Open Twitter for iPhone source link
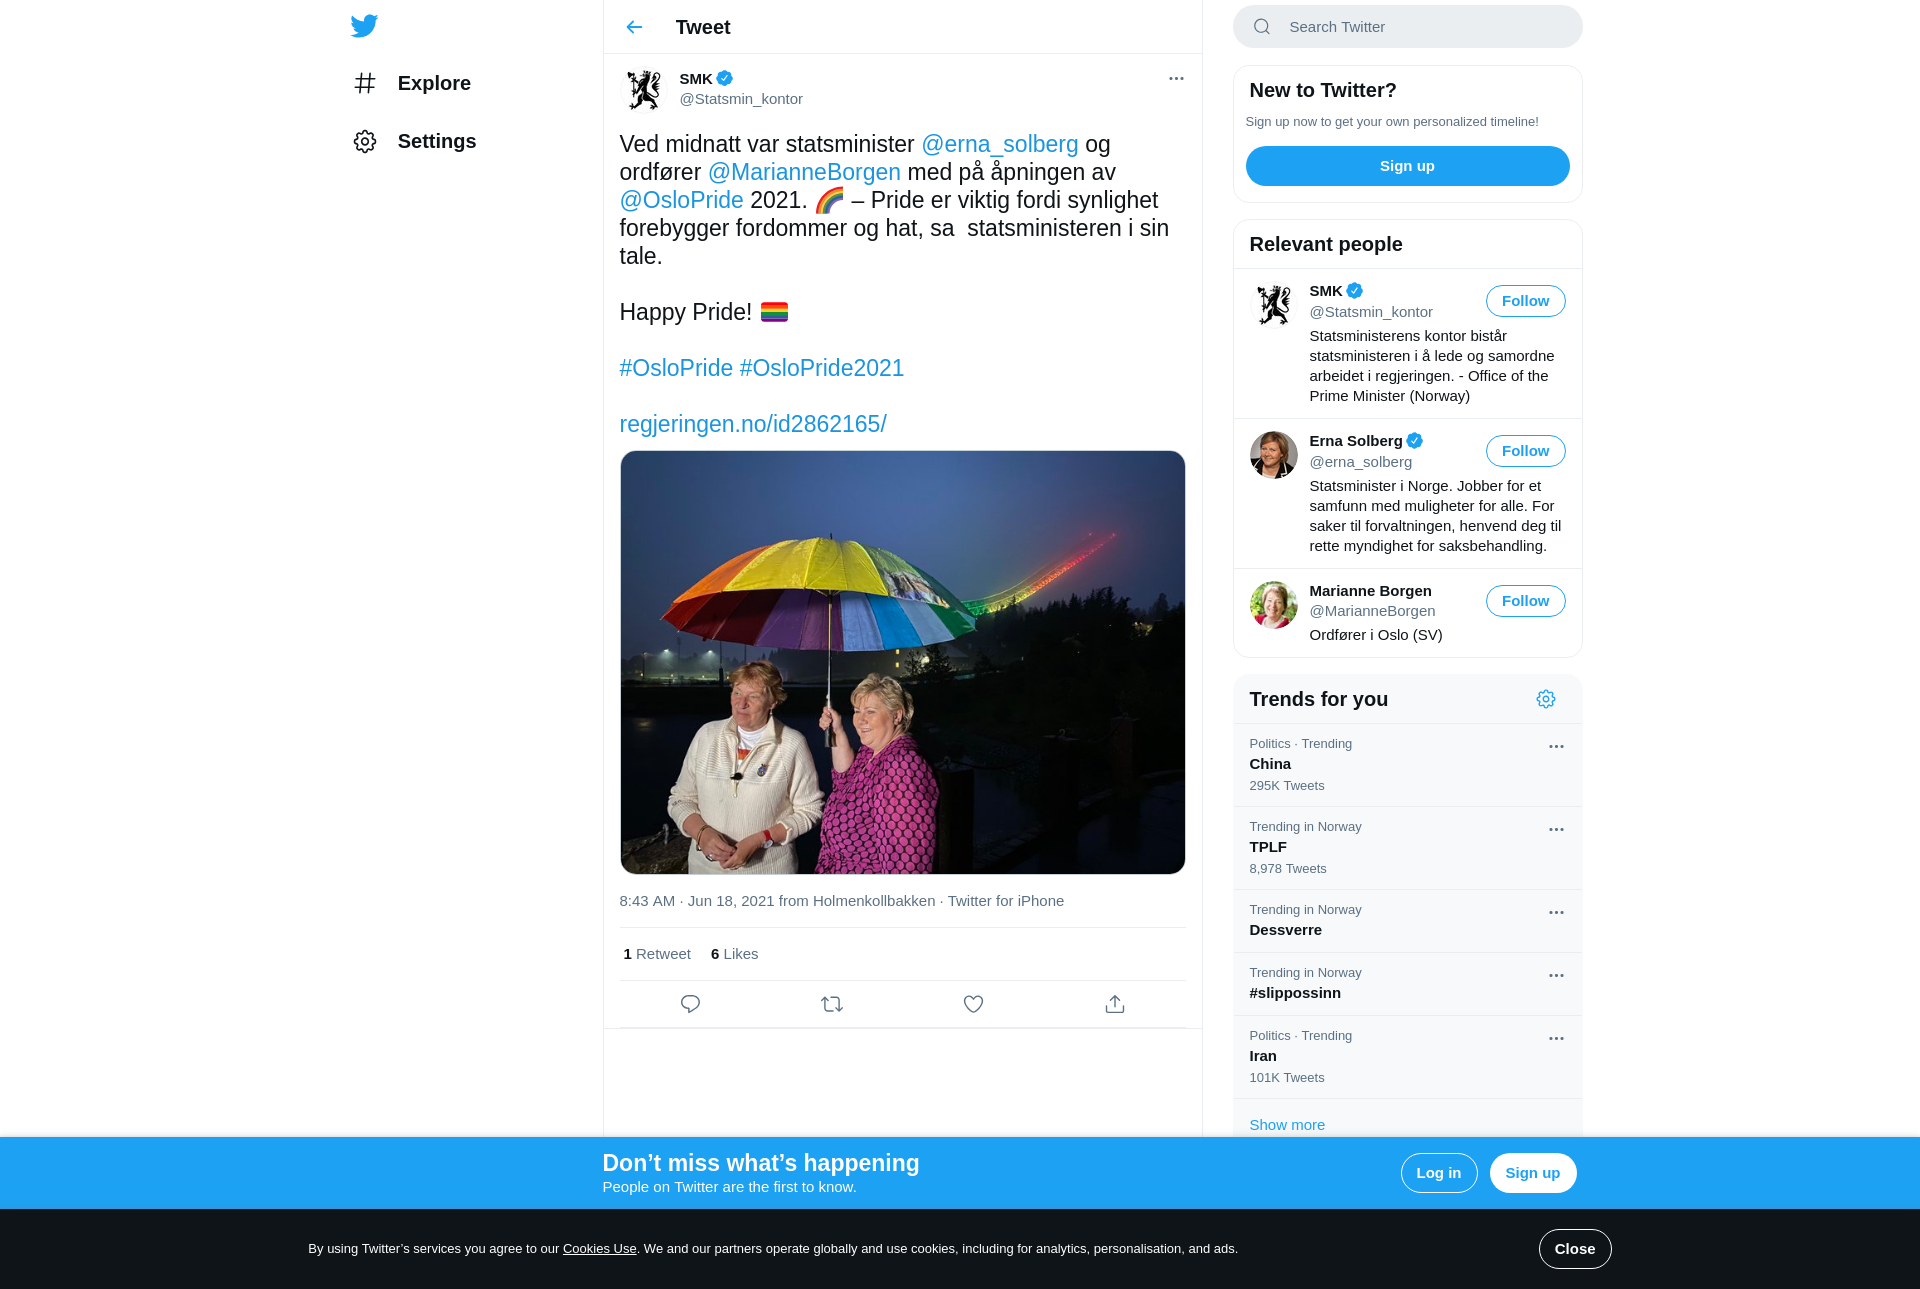This screenshot has height=1289, width=1920. (1005, 901)
